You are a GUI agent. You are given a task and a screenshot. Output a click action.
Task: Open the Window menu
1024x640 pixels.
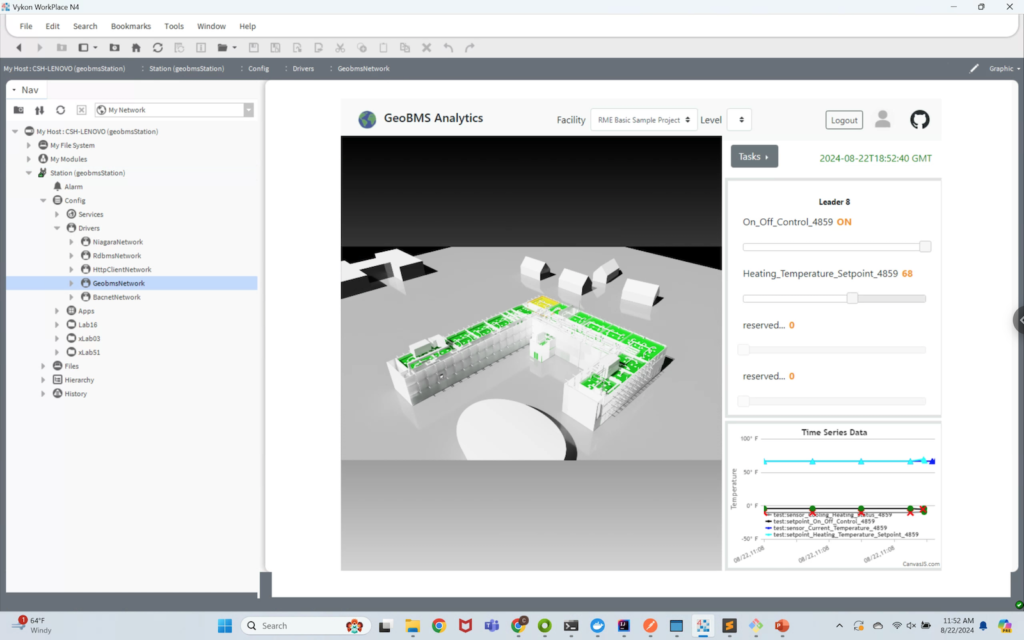click(x=211, y=26)
